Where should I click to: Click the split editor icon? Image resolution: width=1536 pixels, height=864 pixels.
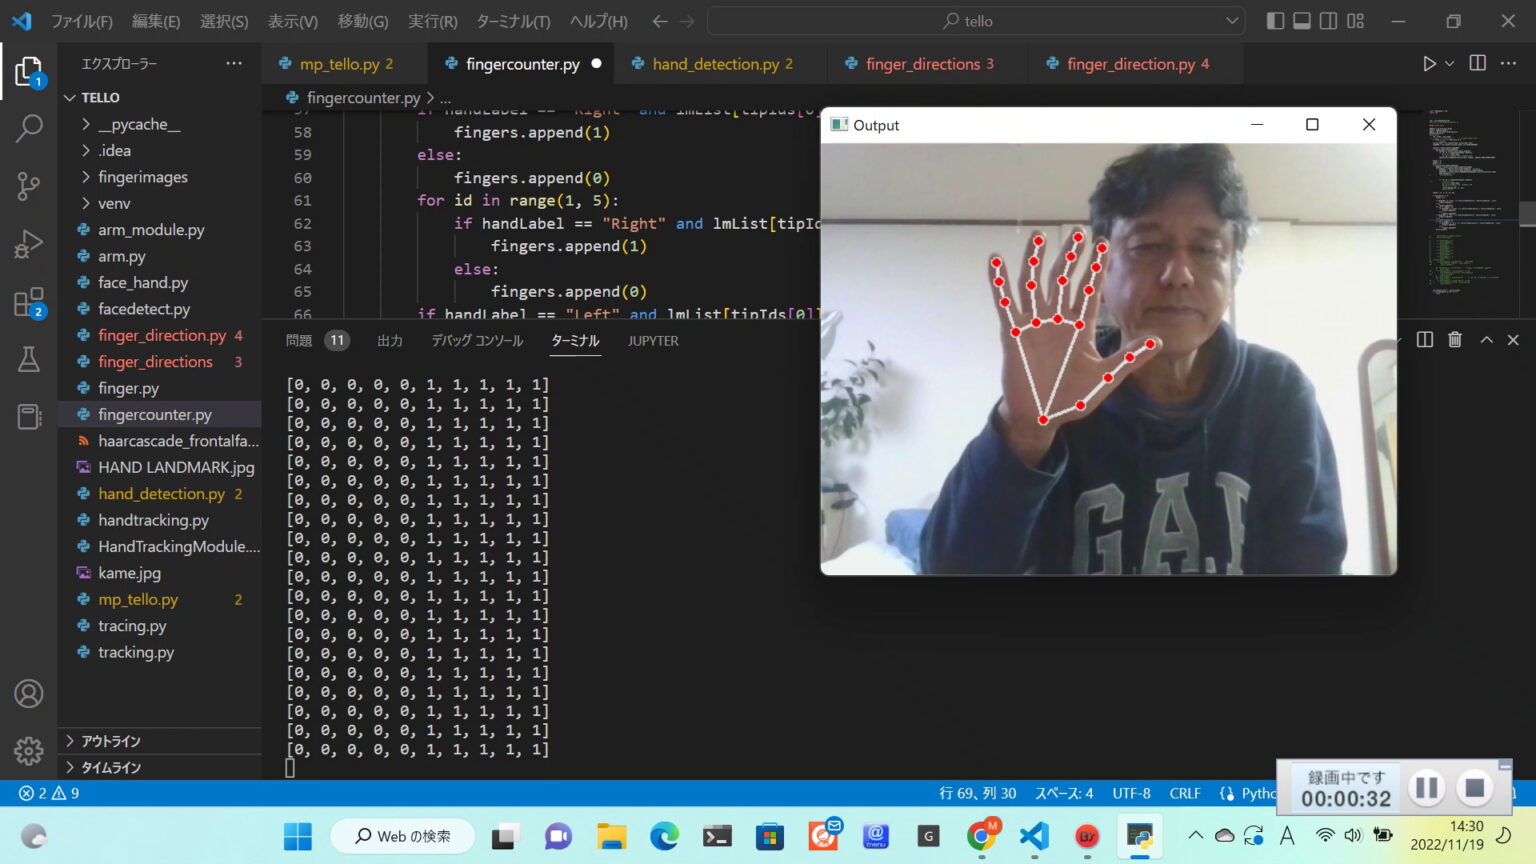(1477, 63)
